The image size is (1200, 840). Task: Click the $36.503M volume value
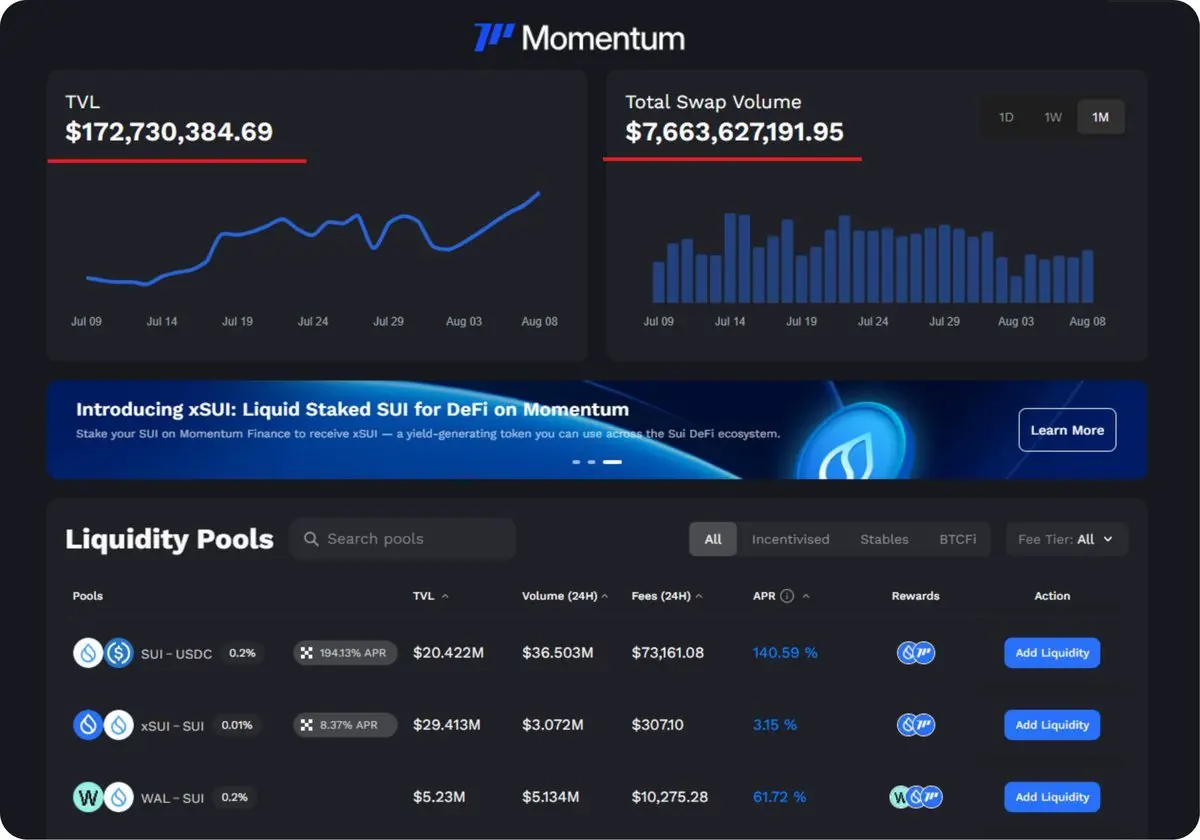pyautogui.click(x=558, y=653)
